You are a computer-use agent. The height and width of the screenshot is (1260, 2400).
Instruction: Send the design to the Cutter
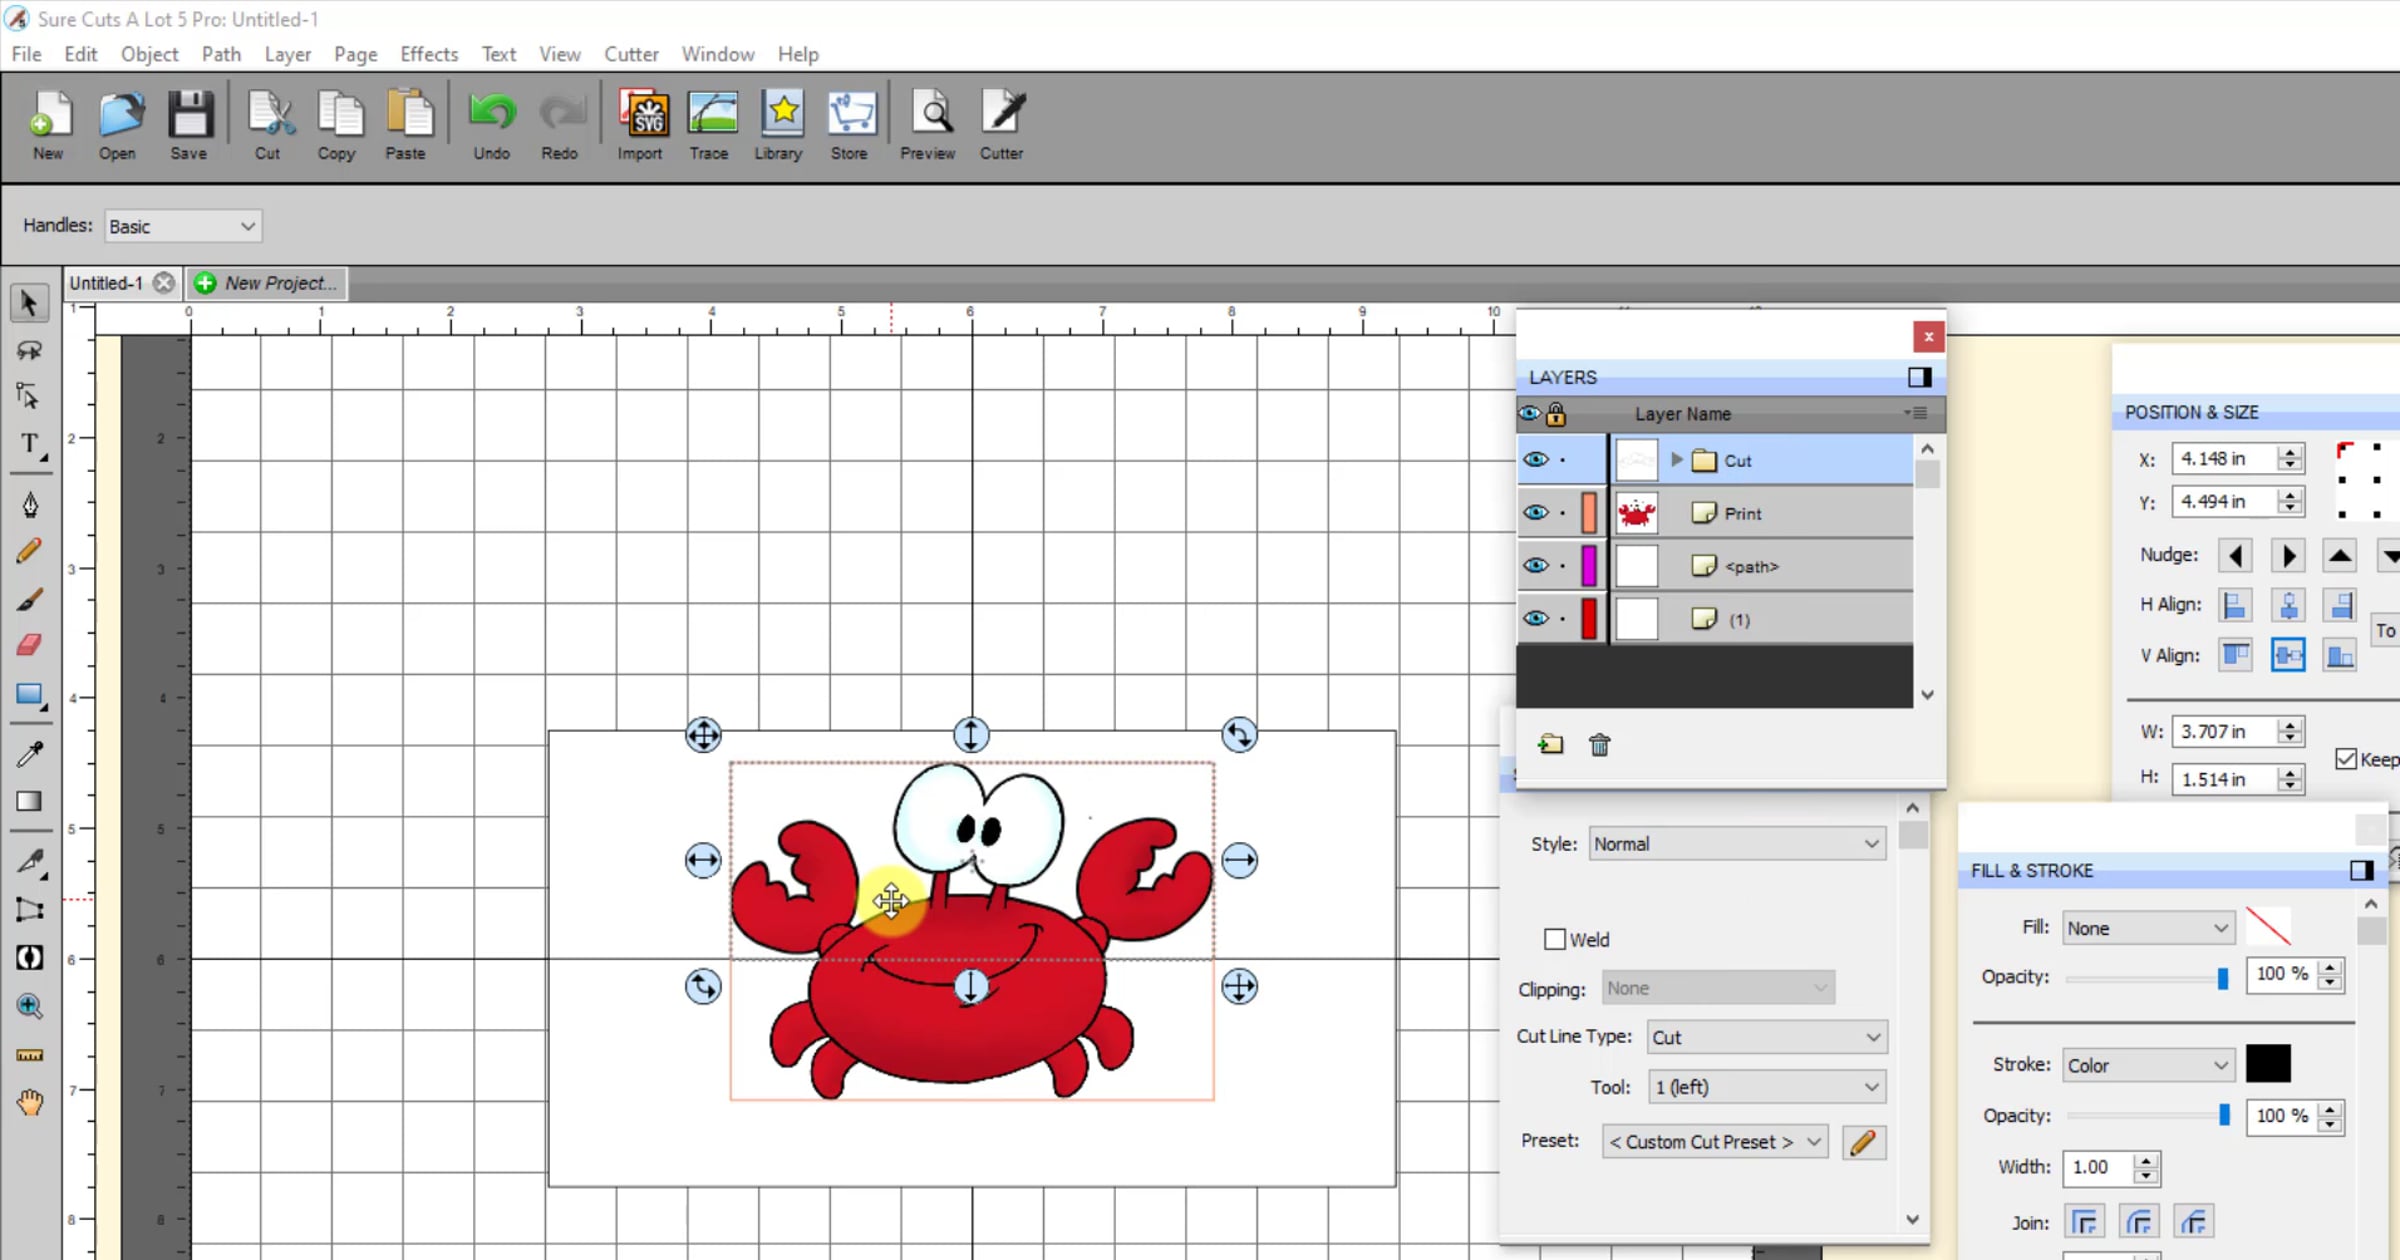(x=1002, y=125)
